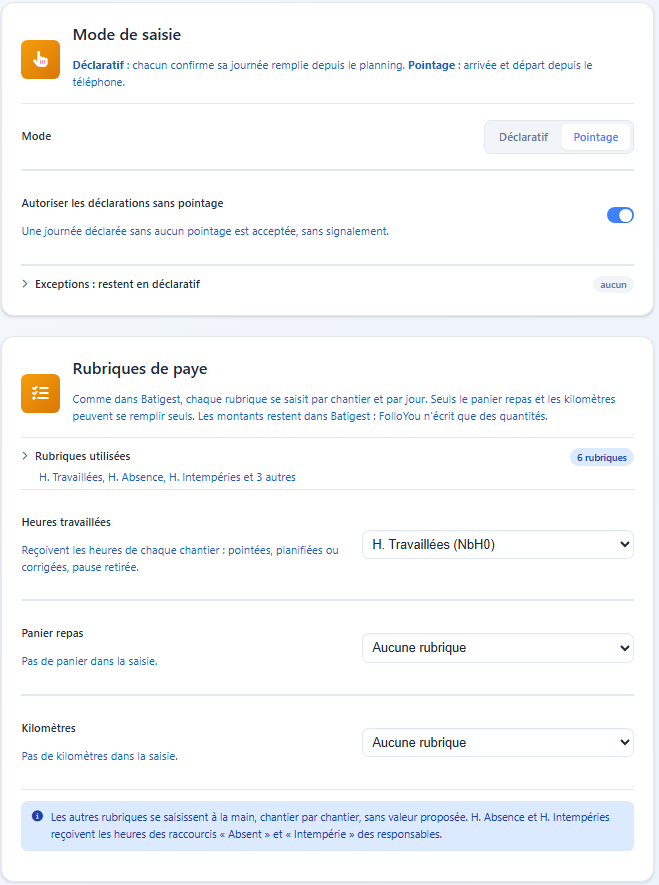
Task: Click the '6 rubriques' badge
Action: (601, 458)
